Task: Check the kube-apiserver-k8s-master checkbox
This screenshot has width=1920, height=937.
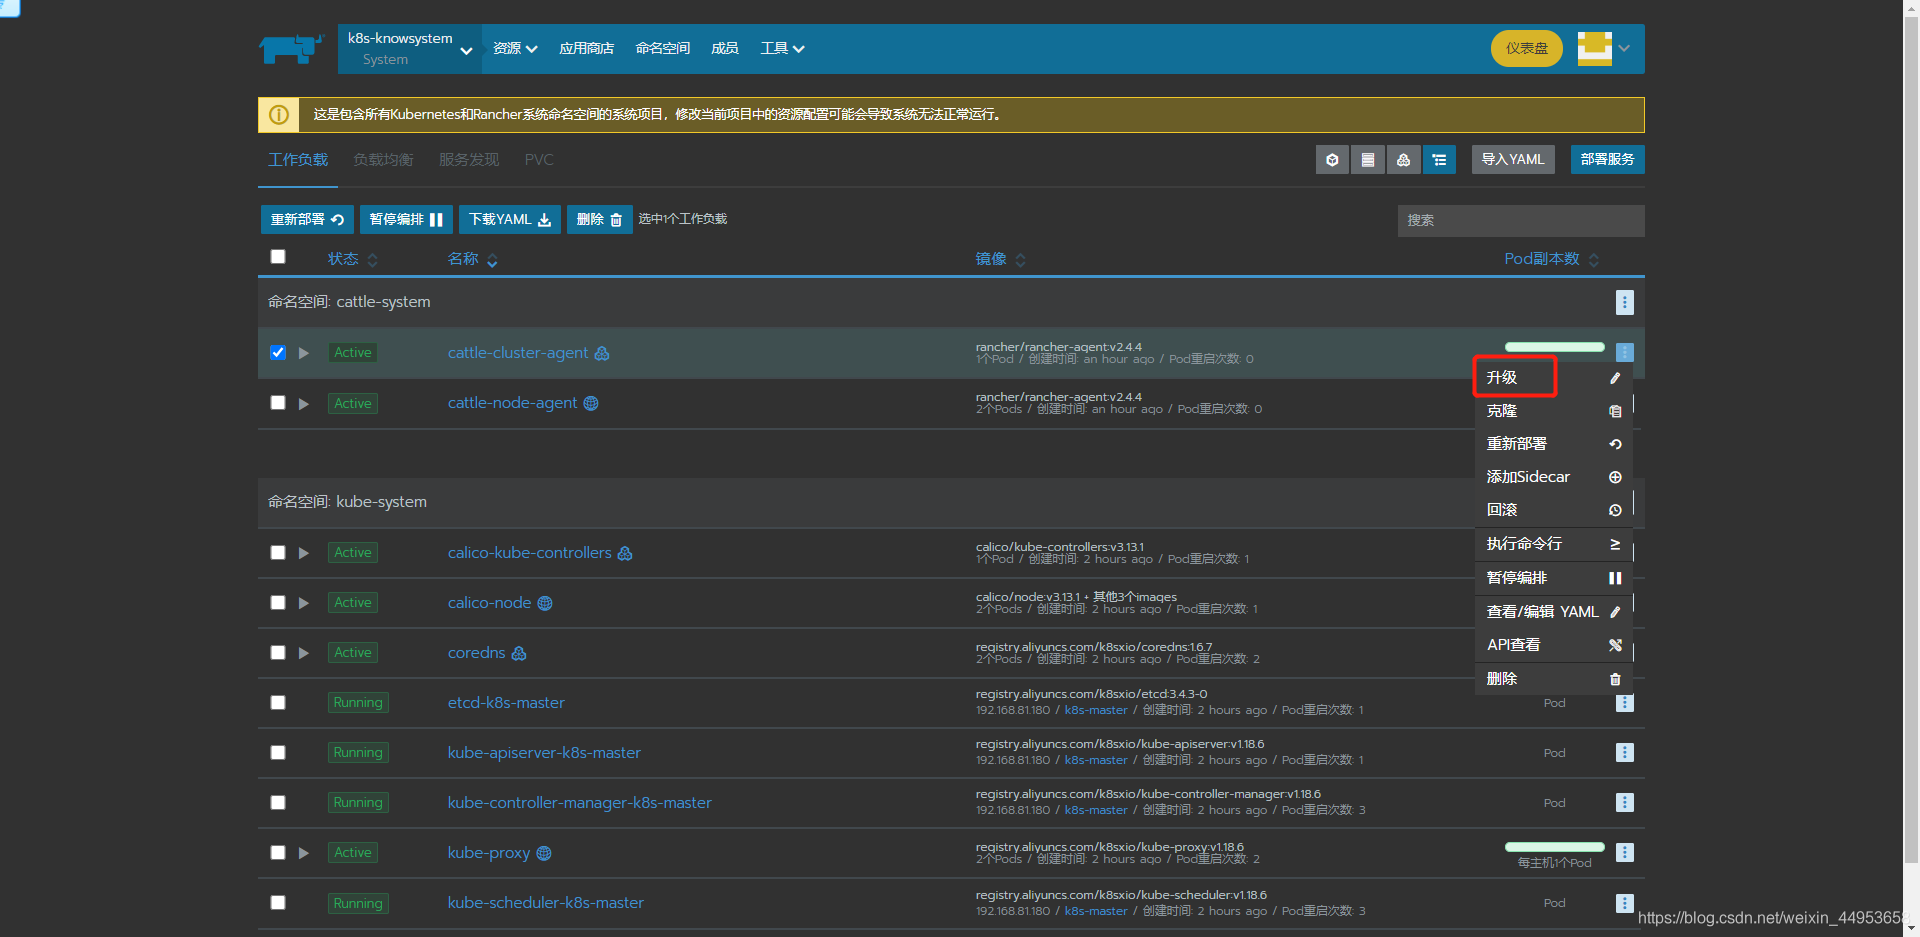Action: click(278, 752)
